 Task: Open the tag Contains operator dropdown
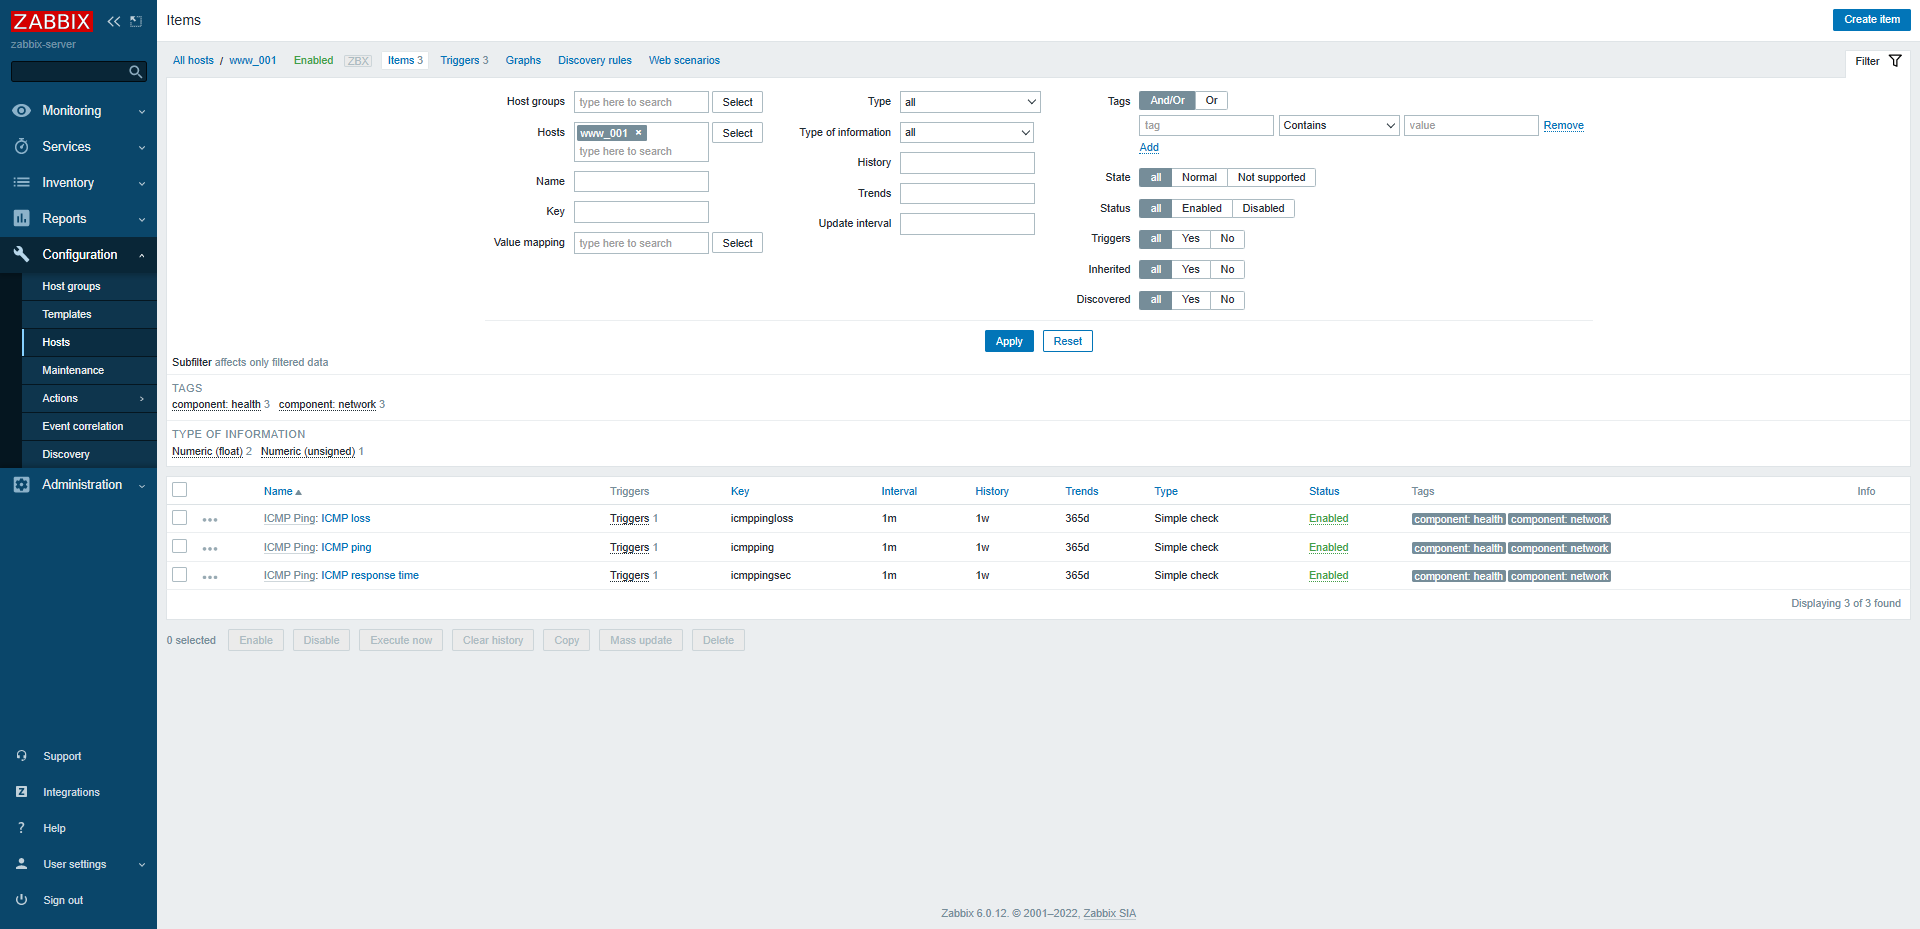point(1339,126)
